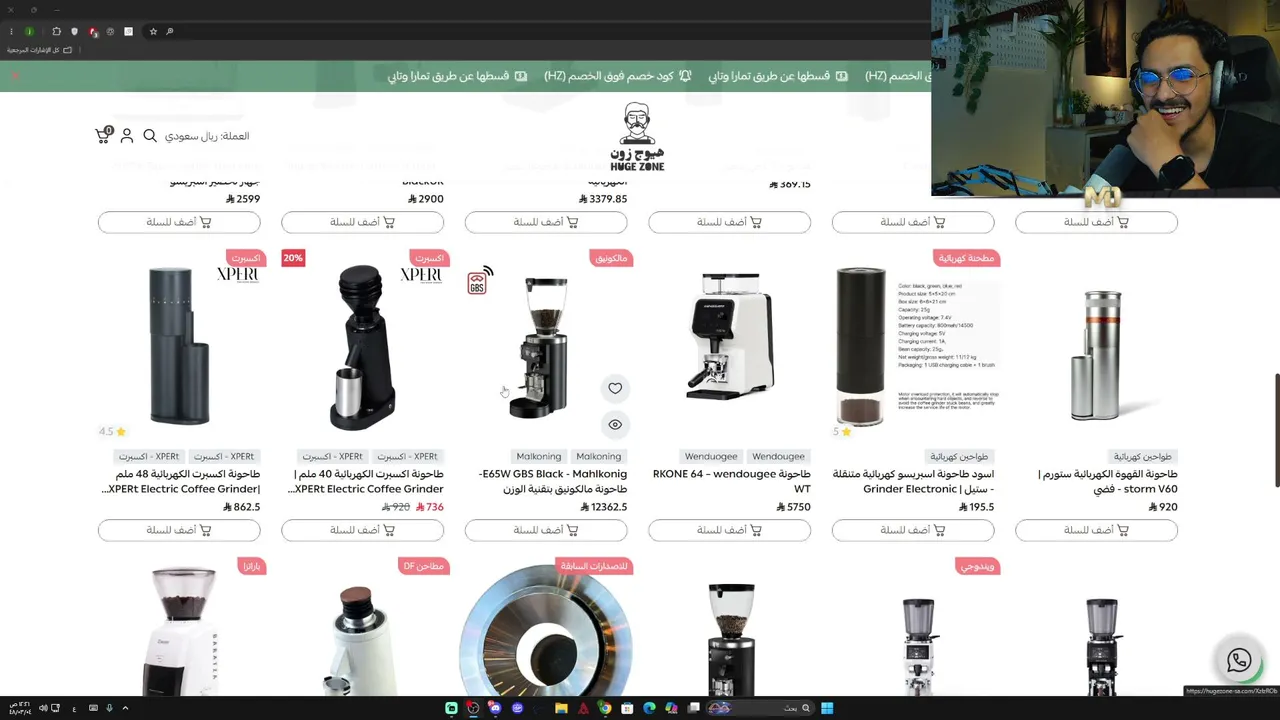Open the browser extensions puzzle icon
This screenshot has height=720, width=1280.
click(56, 32)
